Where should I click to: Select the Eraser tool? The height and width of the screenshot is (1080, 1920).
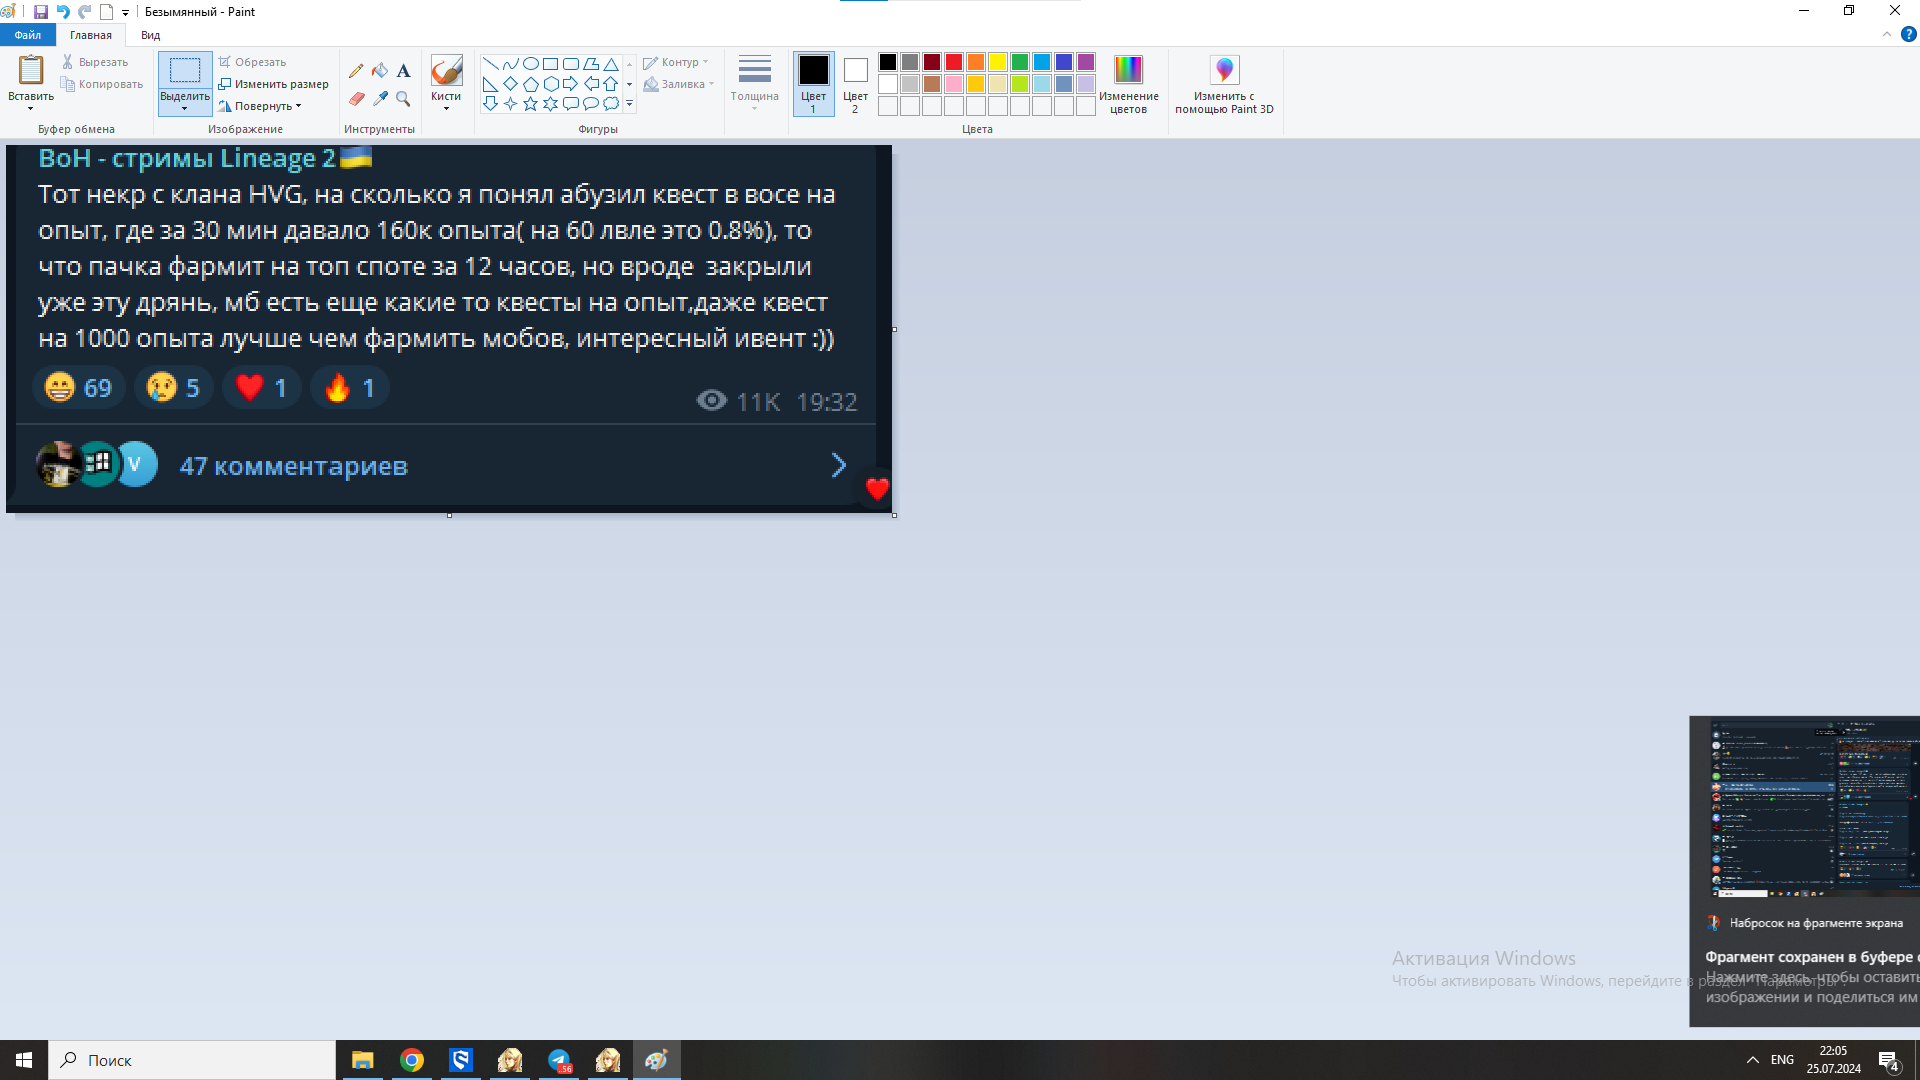[356, 99]
